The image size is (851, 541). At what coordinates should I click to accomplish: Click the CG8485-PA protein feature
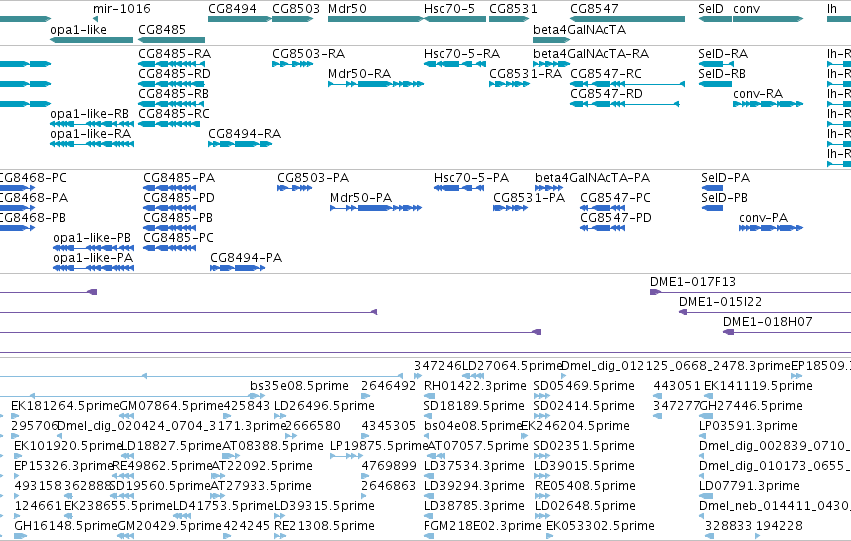[x=169, y=188]
